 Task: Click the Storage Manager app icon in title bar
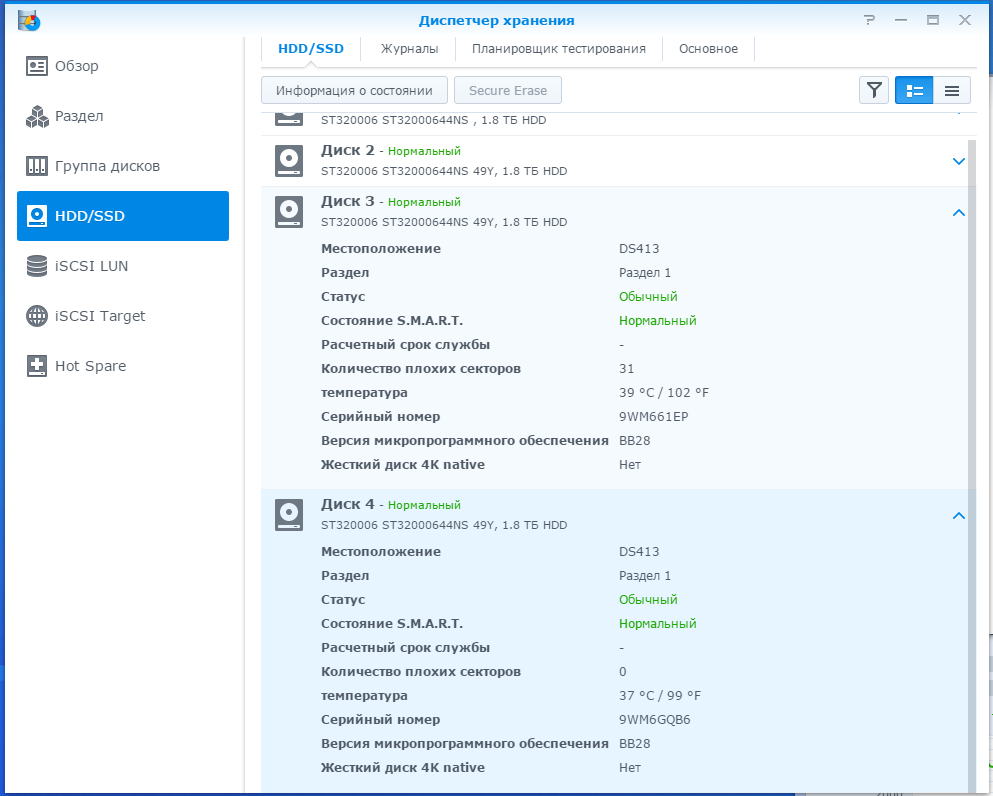[x=28, y=20]
